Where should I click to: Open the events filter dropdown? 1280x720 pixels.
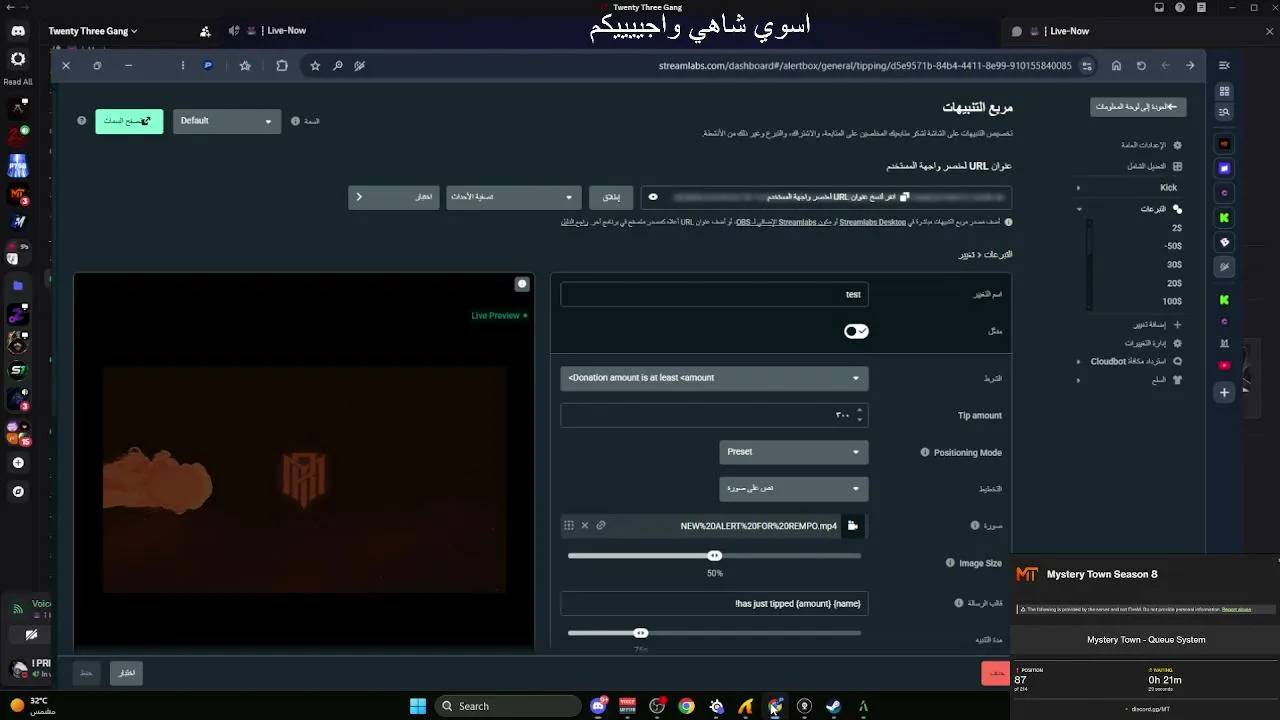pyautogui.click(x=513, y=197)
